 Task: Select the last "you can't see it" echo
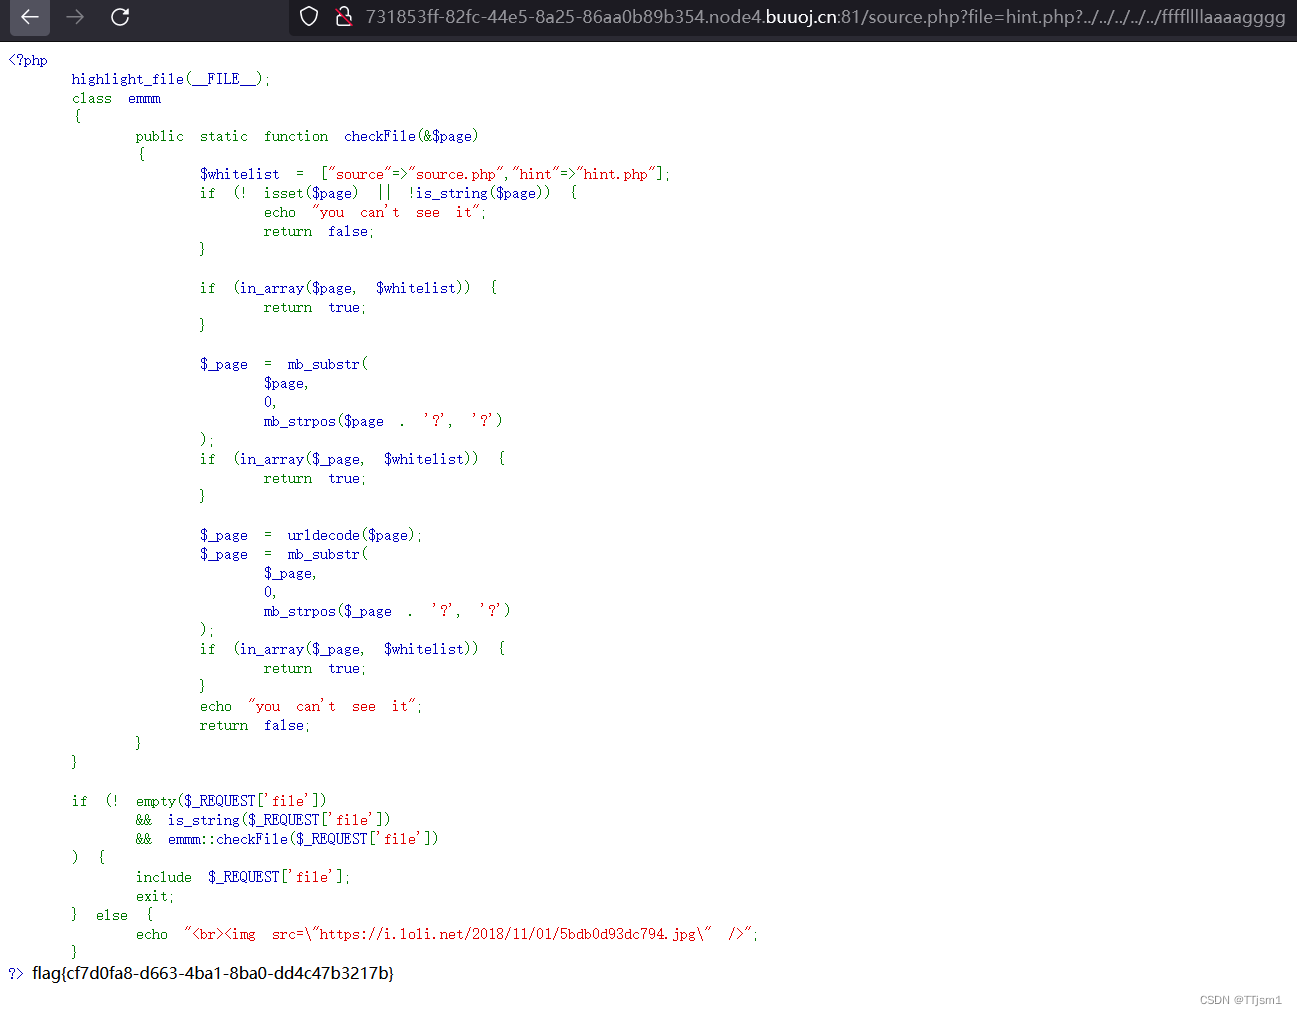[311, 706]
